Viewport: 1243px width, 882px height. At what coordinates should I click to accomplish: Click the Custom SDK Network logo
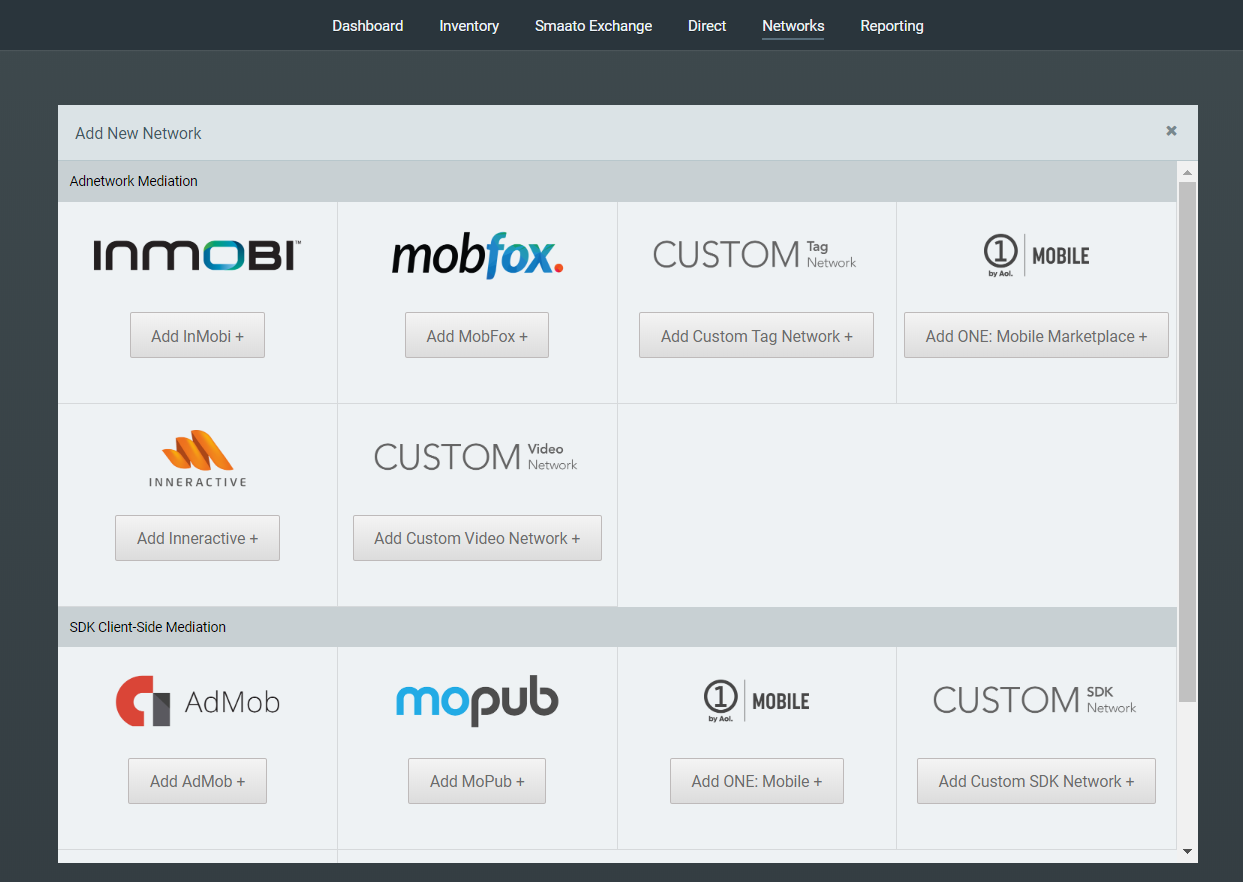(1035, 700)
